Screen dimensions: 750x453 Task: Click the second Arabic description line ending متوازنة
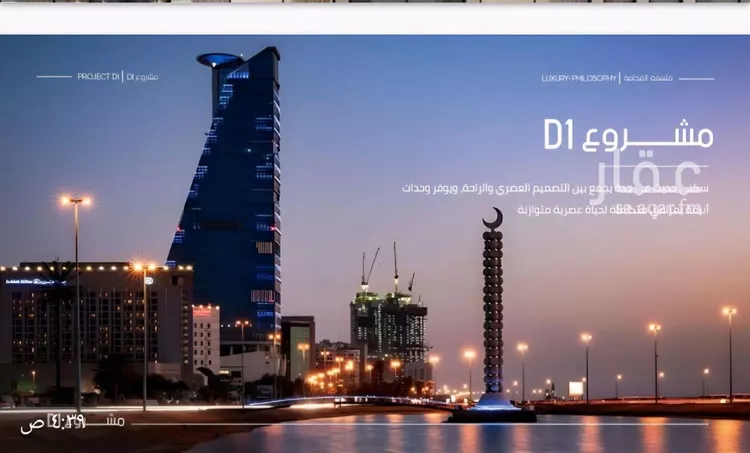coord(613,210)
